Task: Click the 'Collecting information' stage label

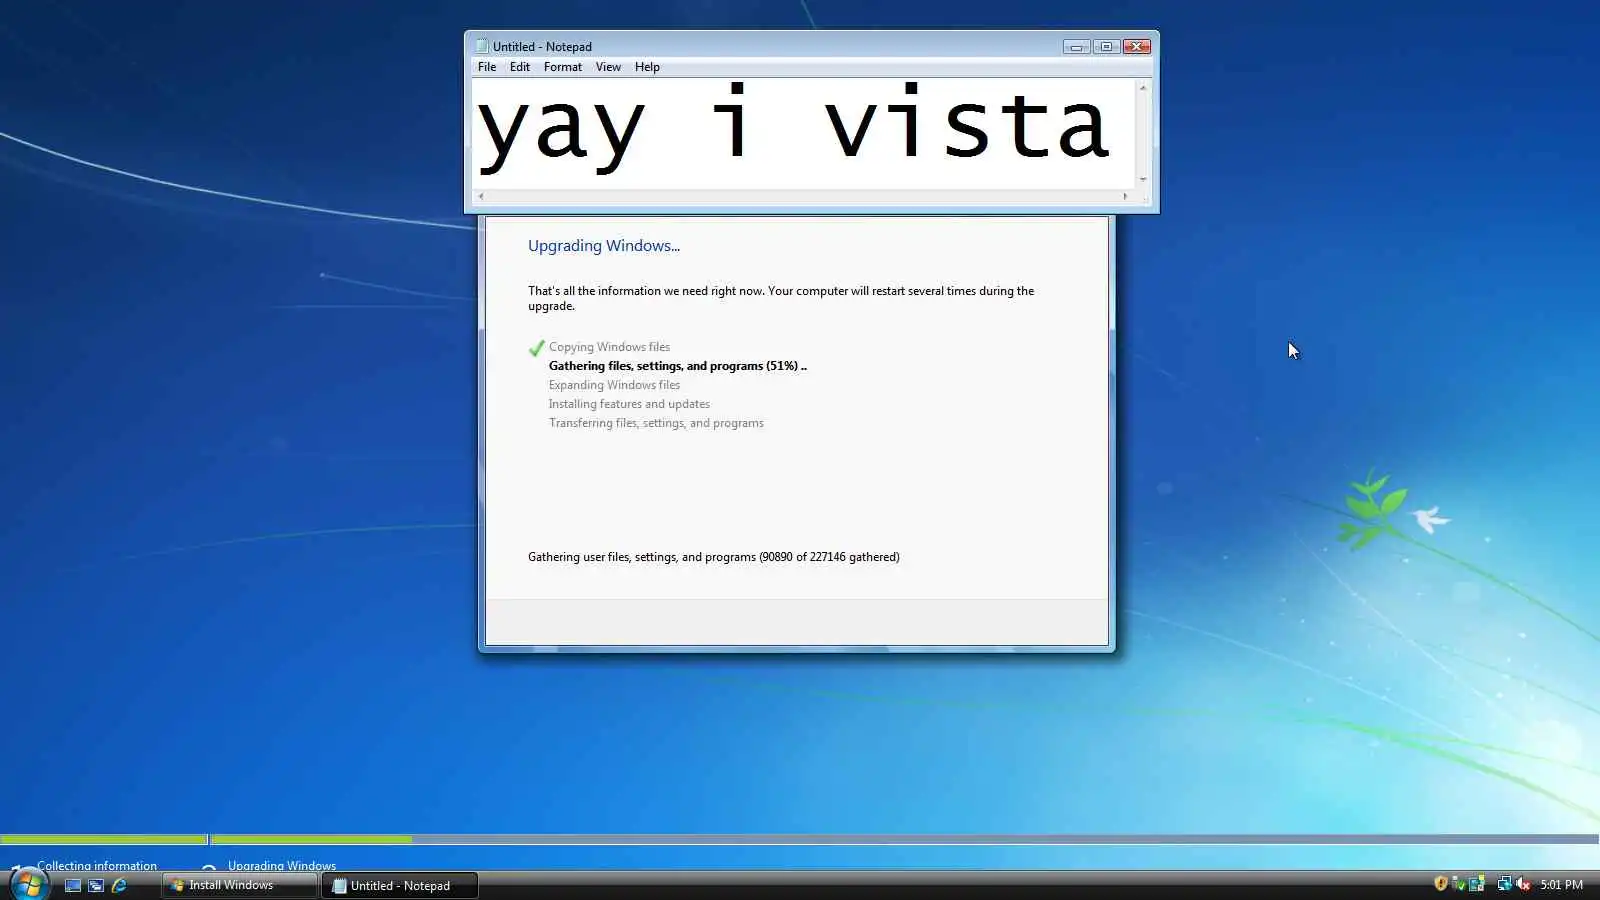Action: click(x=97, y=865)
